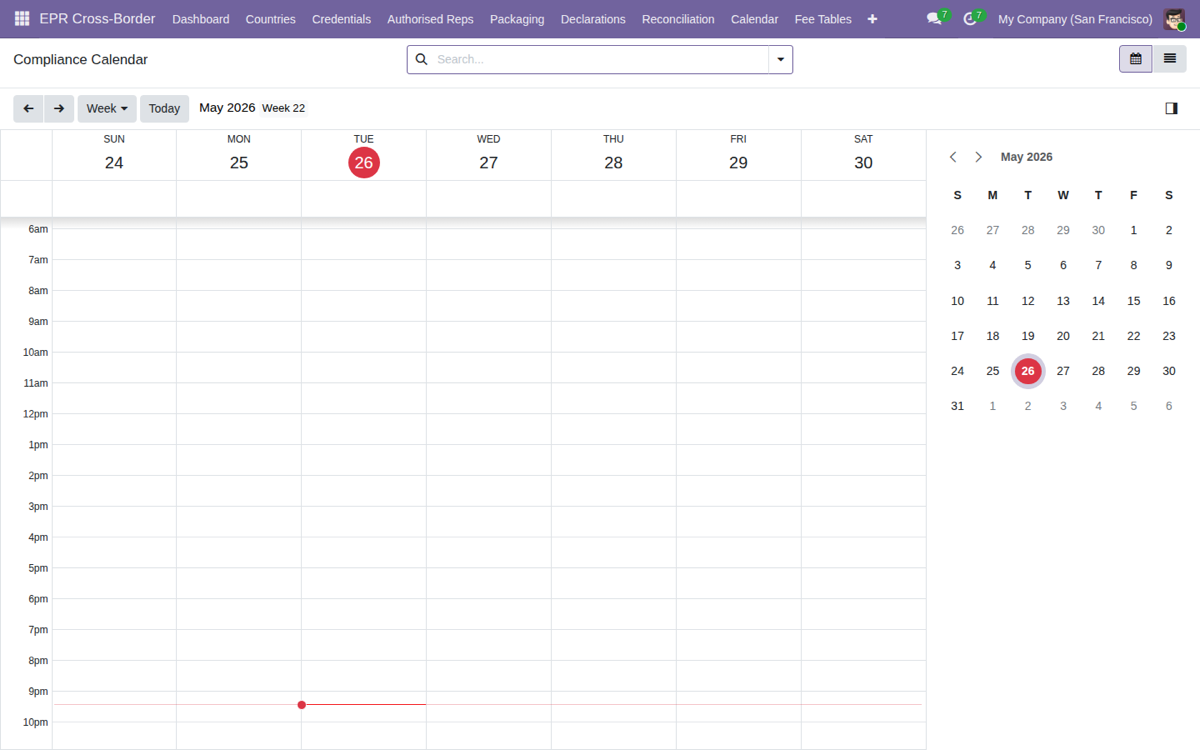Viewport: 1200px width, 750px height.
Task: Click the current time marker dot
Action: 302,705
